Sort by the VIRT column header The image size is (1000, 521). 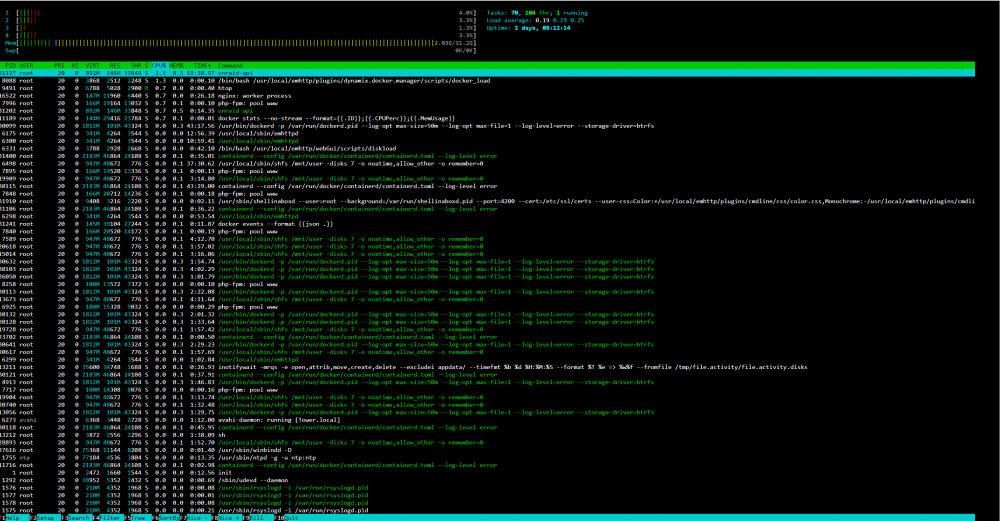92,66
